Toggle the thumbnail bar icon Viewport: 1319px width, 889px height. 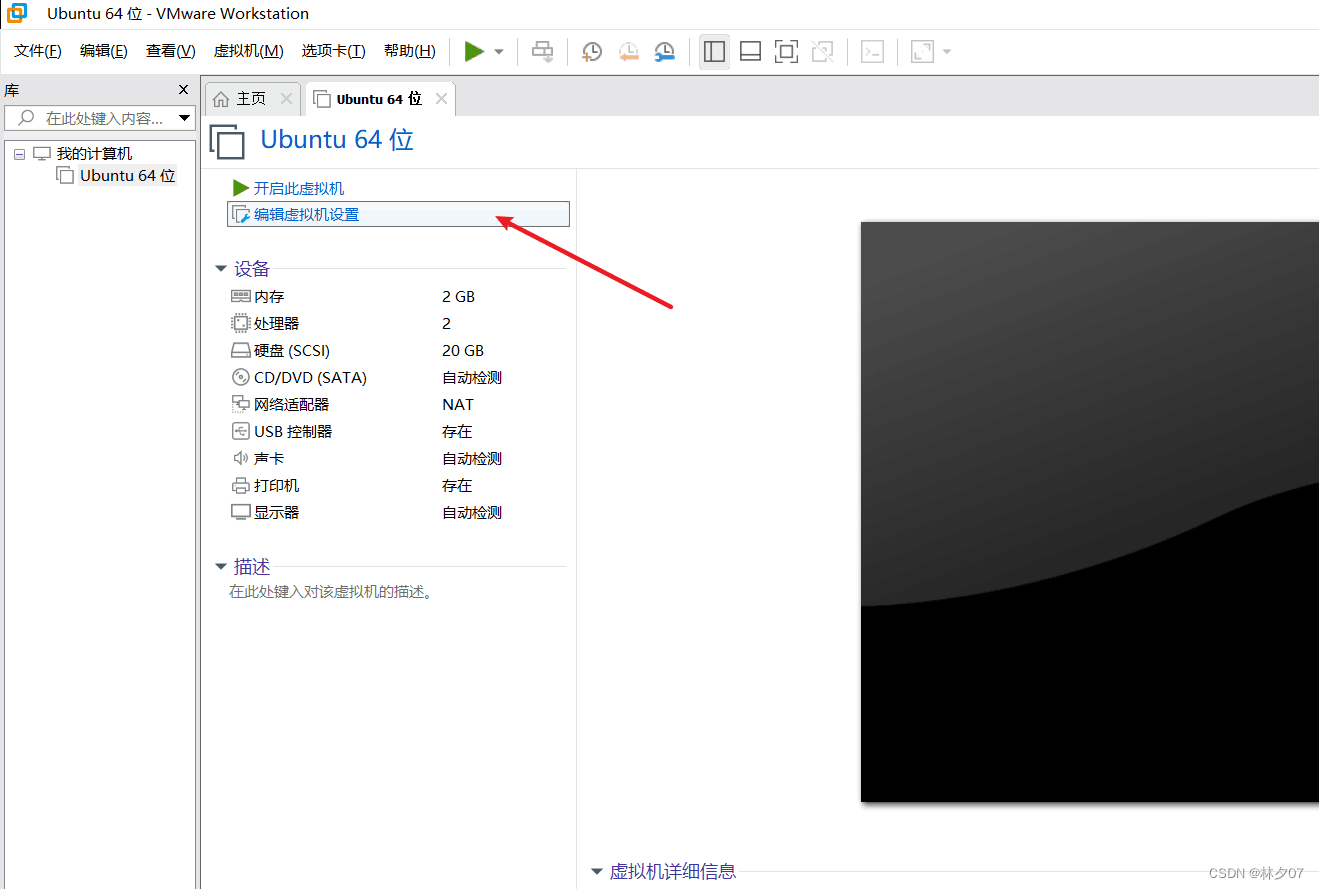750,51
